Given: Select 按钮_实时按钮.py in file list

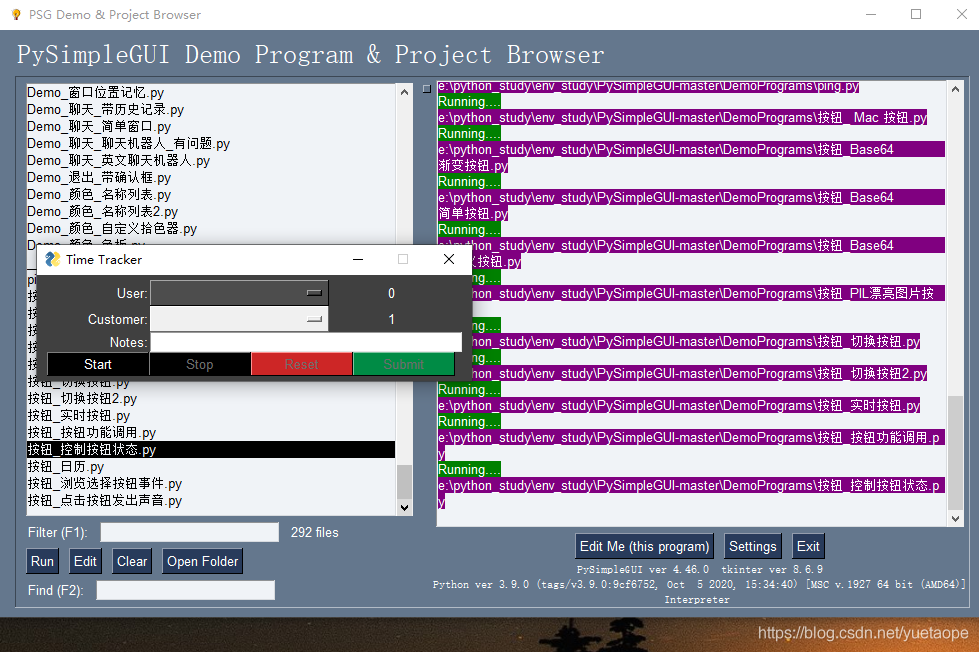Looking at the screenshot, I should (211, 415).
